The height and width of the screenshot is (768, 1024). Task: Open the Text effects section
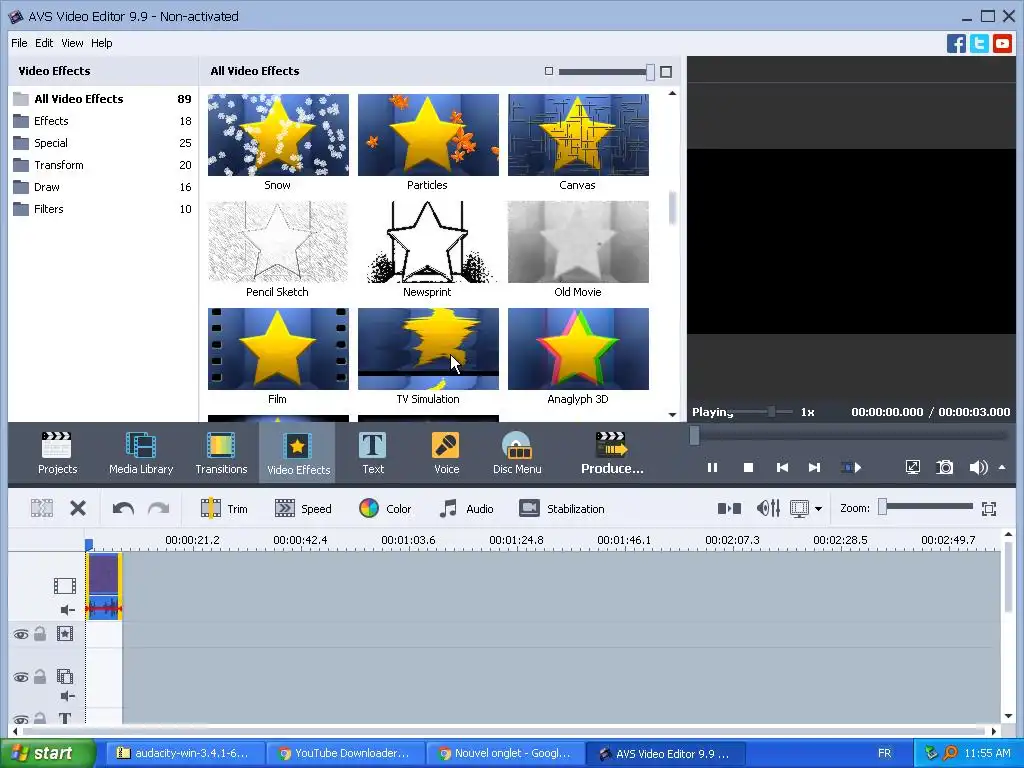(373, 453)
